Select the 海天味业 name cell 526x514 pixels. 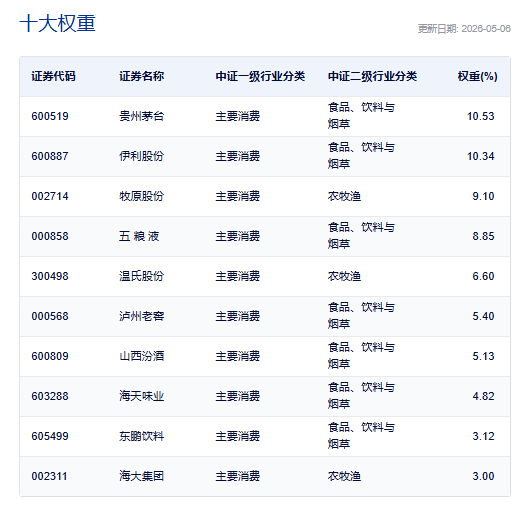[x=142, y=396]
